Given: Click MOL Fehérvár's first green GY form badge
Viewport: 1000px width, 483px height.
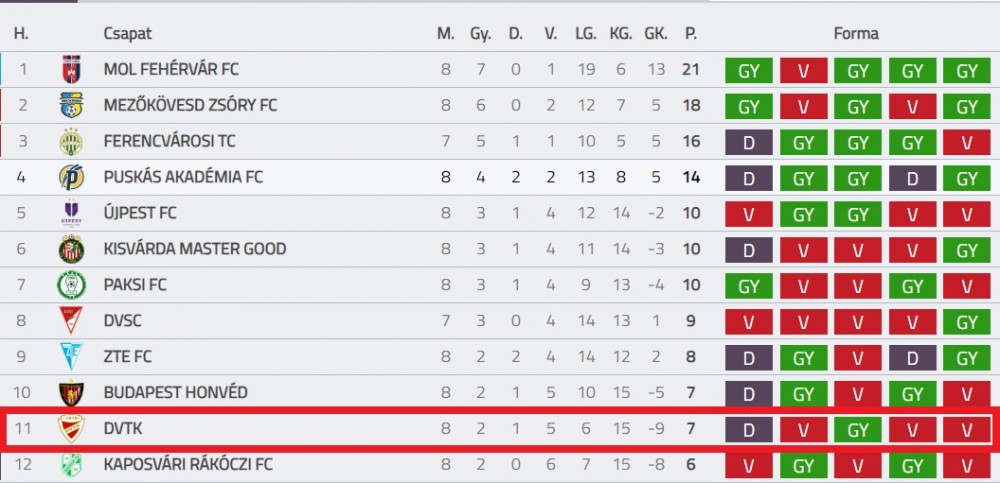Looking at the screenshot, I should (x=749, y=70).
